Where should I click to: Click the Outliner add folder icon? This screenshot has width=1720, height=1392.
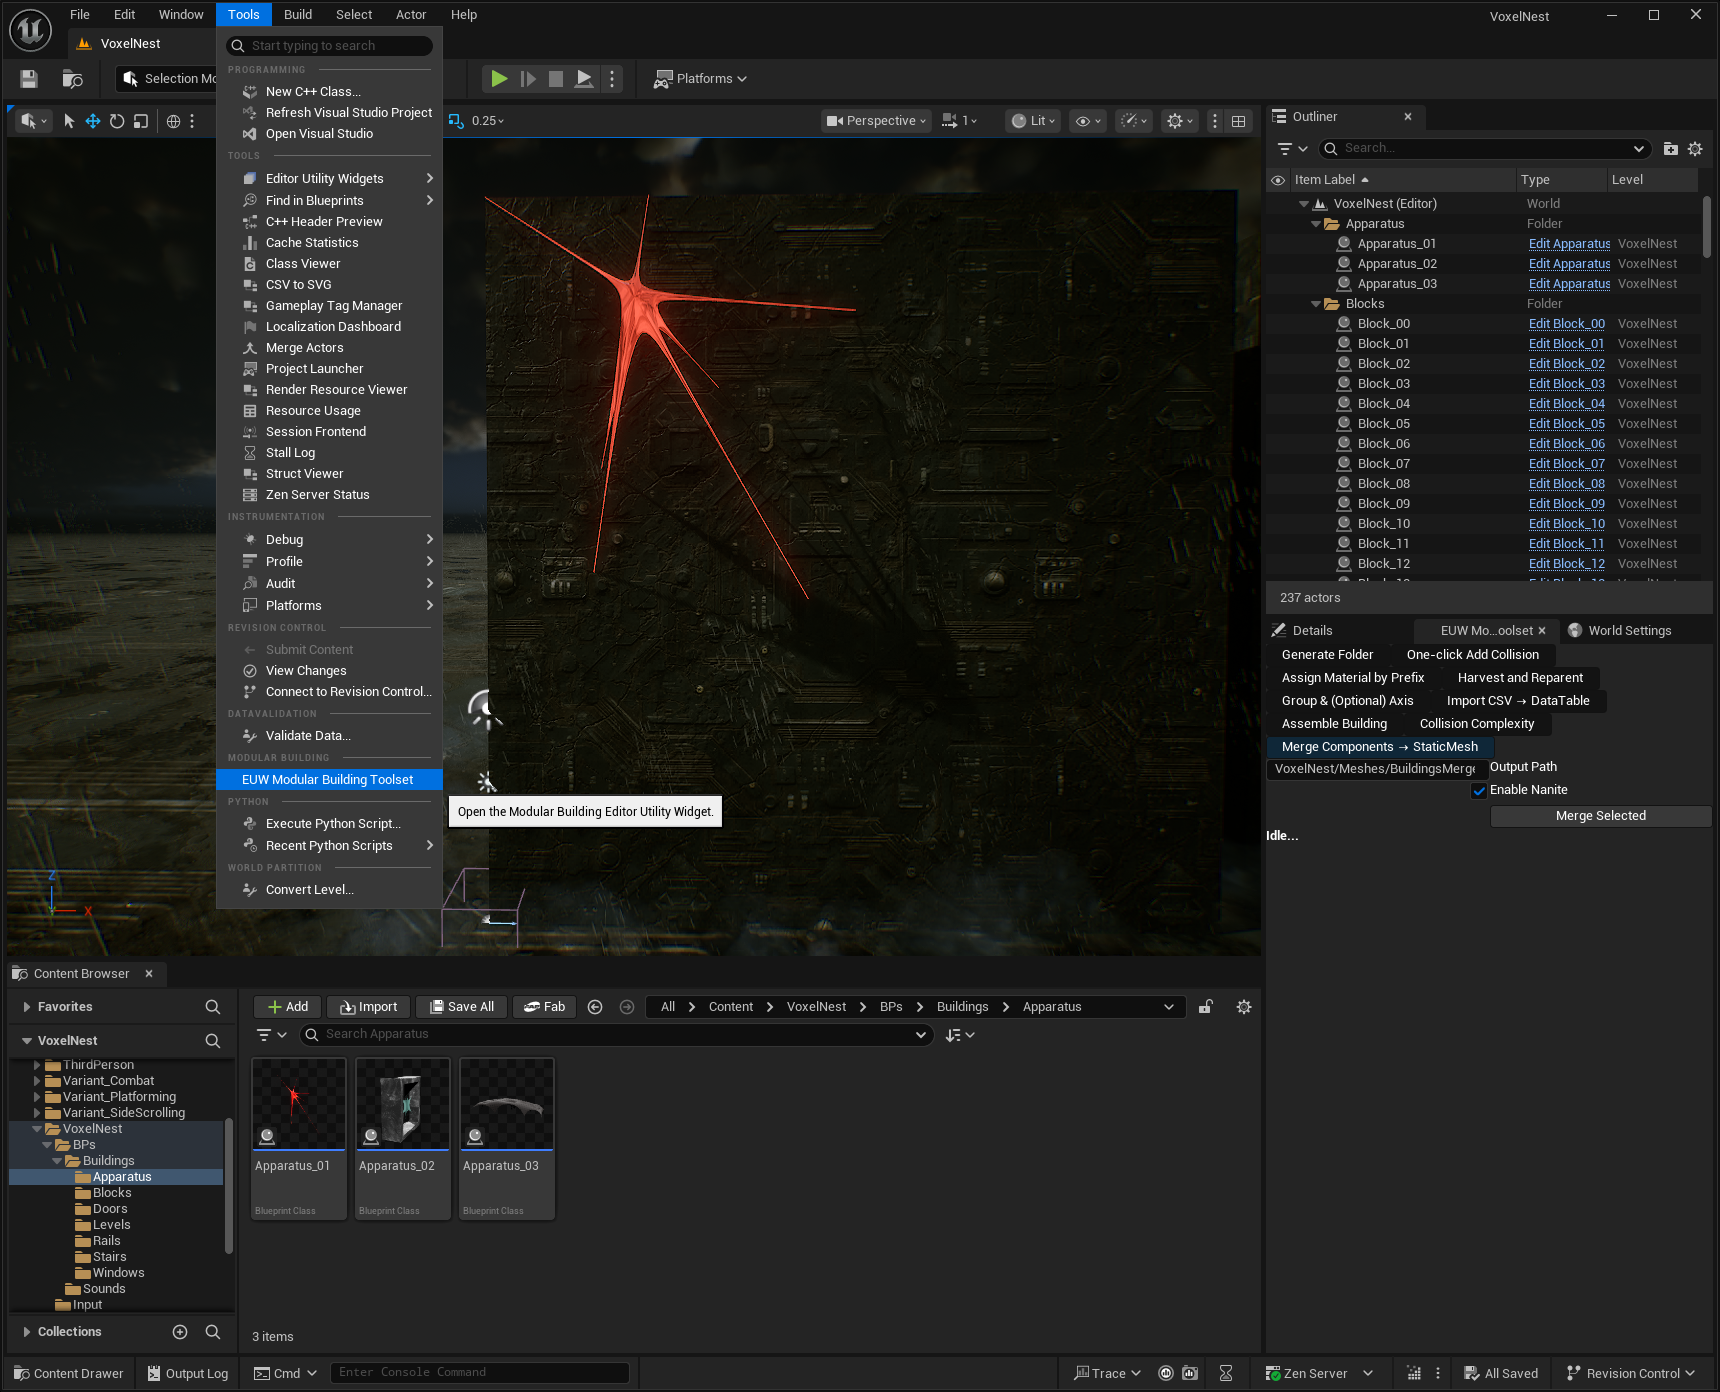point(1670,149)
